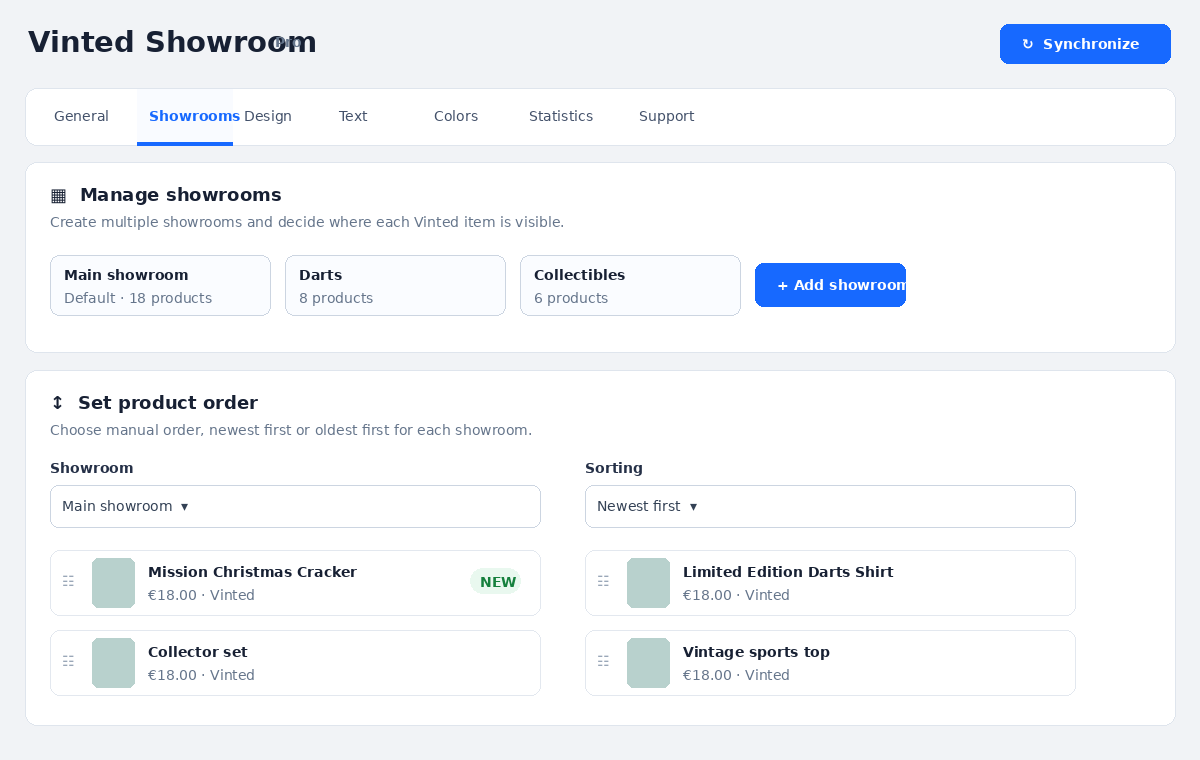Viewport: 1200px width, 760px height.
Task: Click the Add showroom button
Action: pos(830,285)
